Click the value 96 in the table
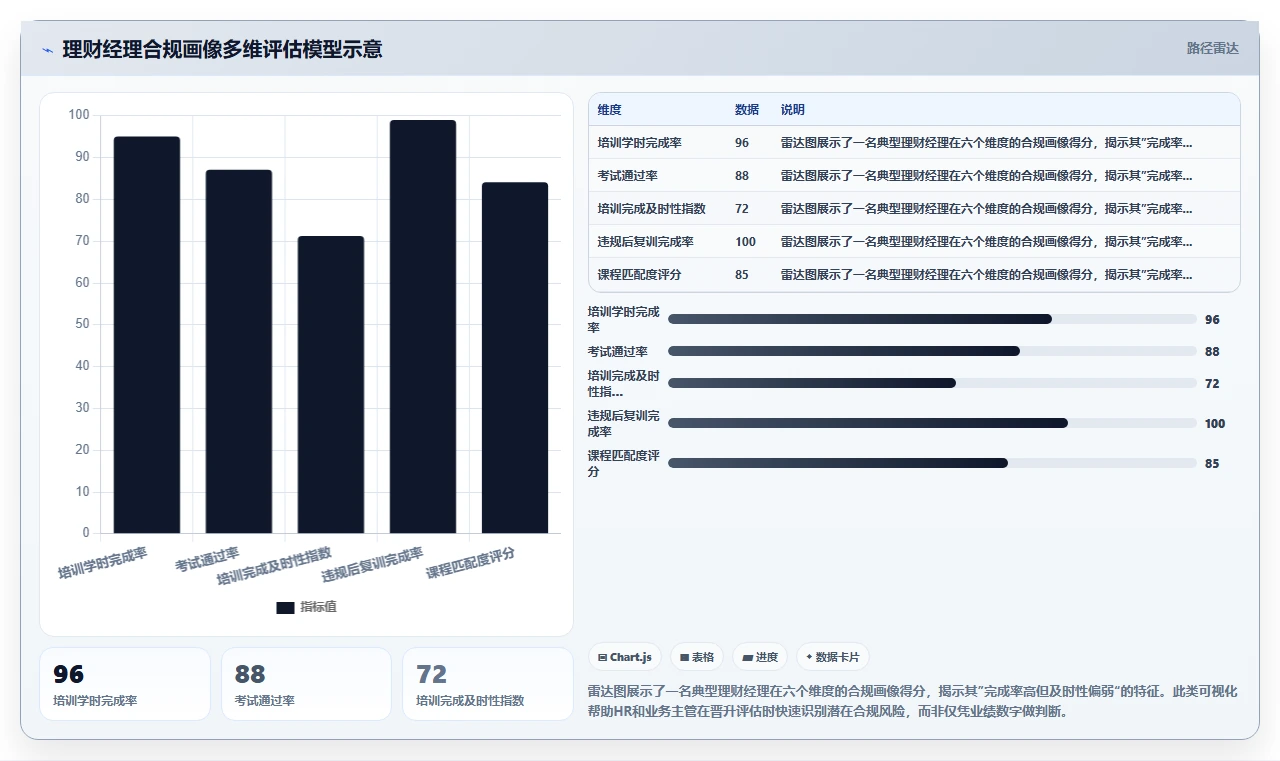The width and height of the screenshot is (1280, 761). [741, 143]
